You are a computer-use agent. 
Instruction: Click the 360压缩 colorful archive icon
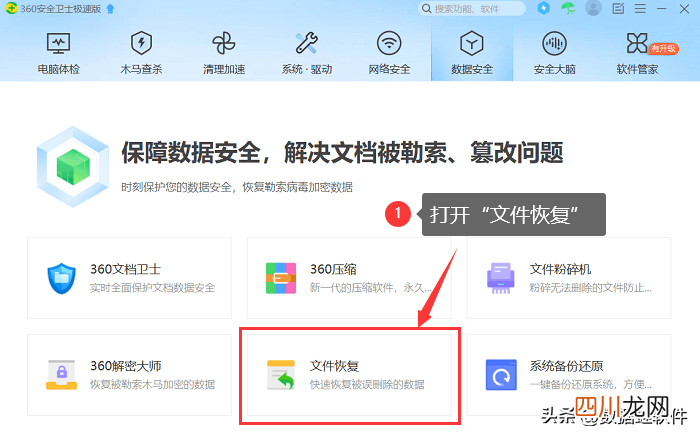pyautogui.click(x=281, y=278)
